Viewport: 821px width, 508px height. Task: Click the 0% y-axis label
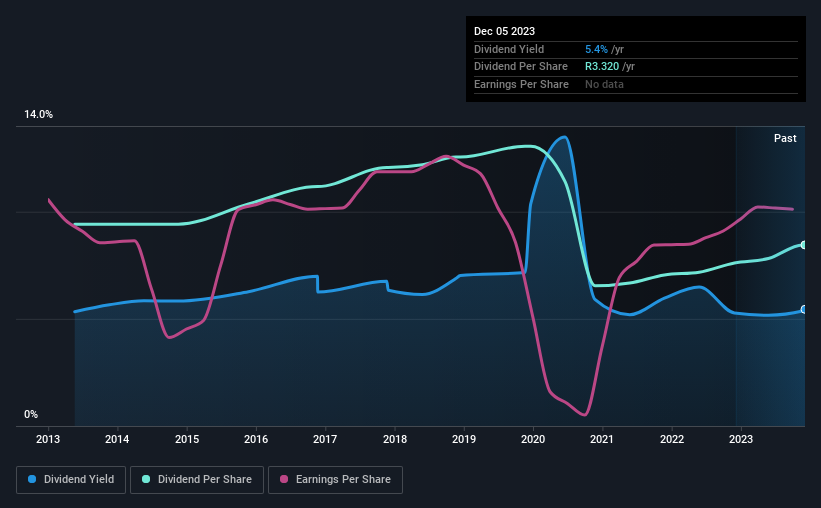click(x=31, y=414)
